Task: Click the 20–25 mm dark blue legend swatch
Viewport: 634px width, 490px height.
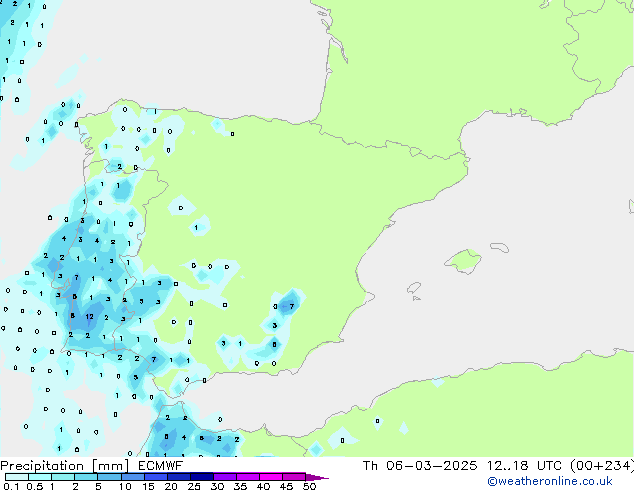Action: [x=178, y=477]
